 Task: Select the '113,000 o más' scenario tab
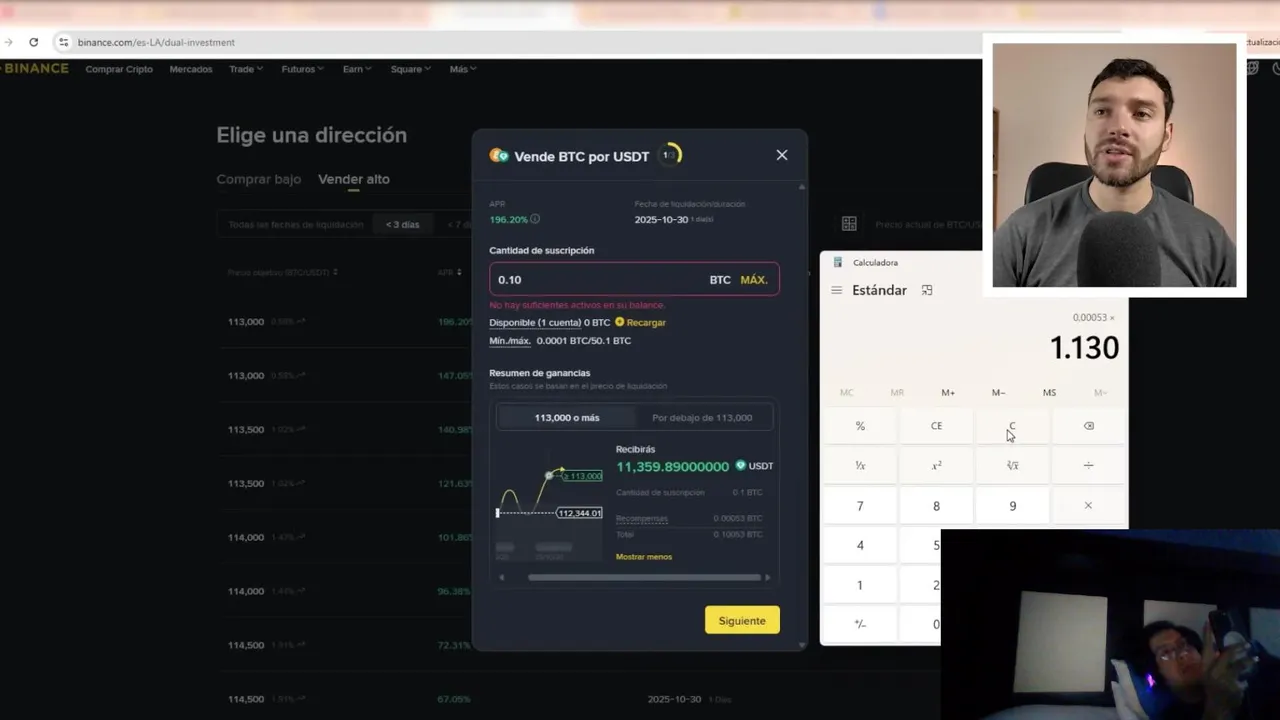(567, 418)
